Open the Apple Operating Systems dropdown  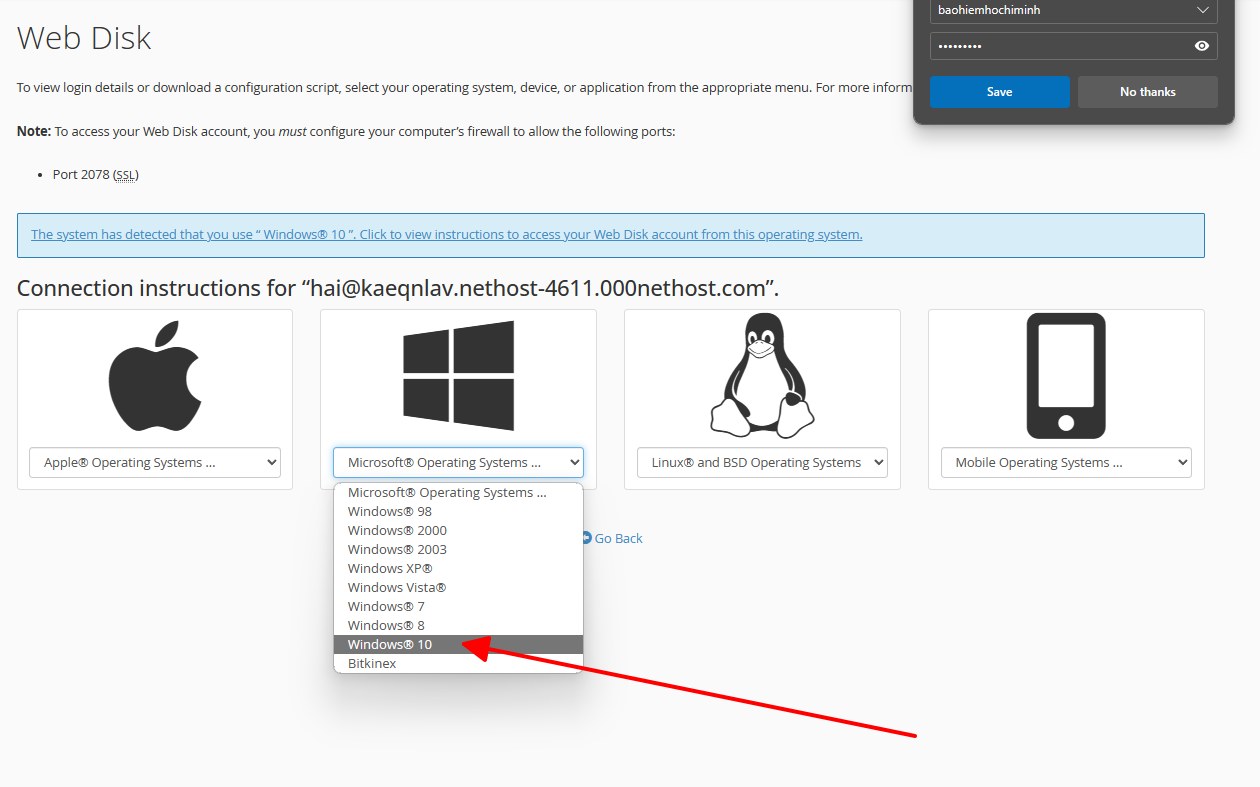155,463
